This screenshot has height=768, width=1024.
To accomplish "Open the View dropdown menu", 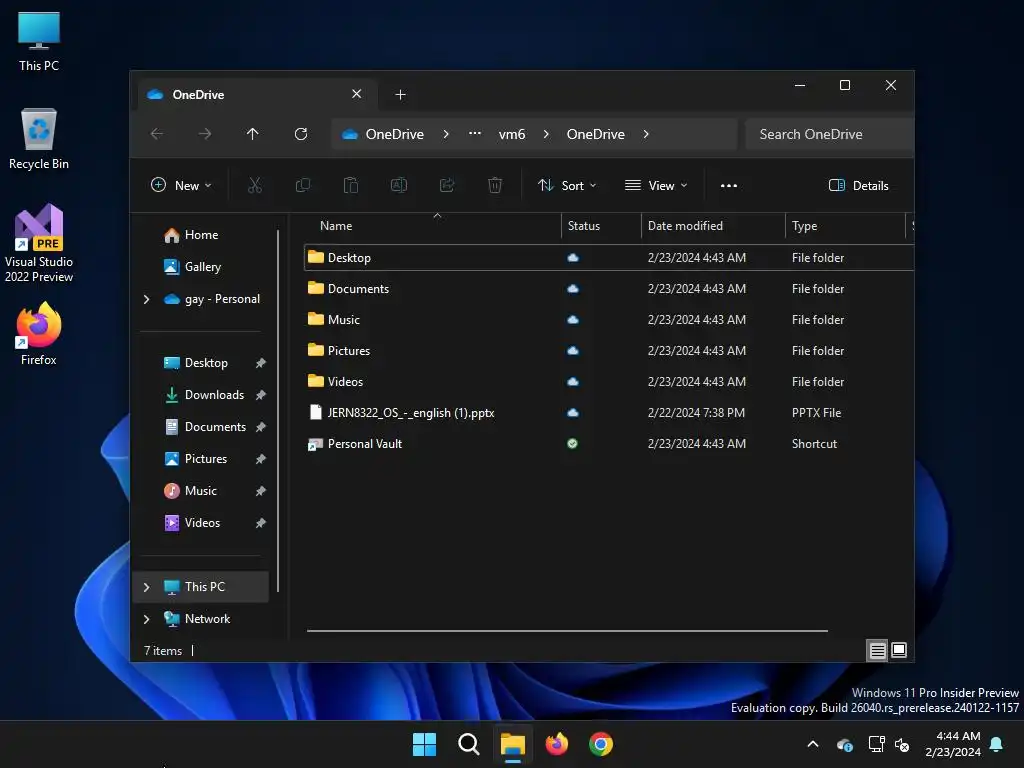I will coord(656,185).
